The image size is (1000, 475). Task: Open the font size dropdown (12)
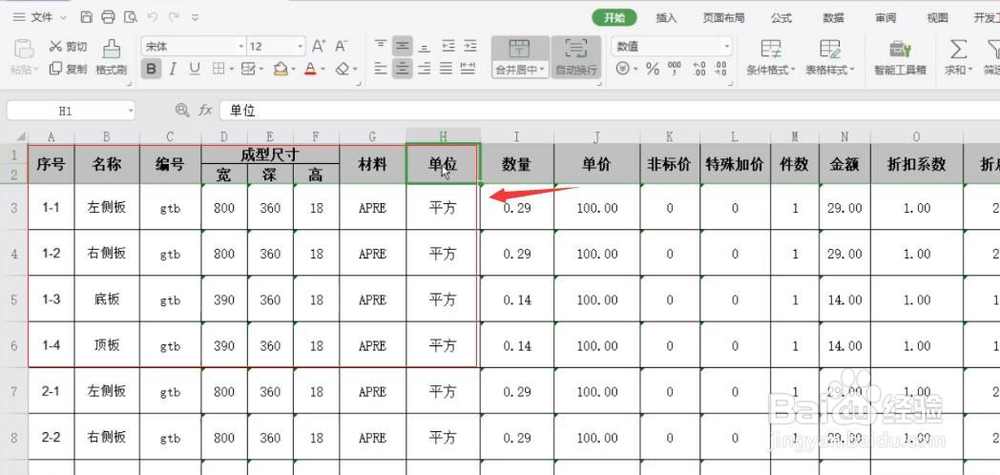pyautogui.click(x=300, y=47)
